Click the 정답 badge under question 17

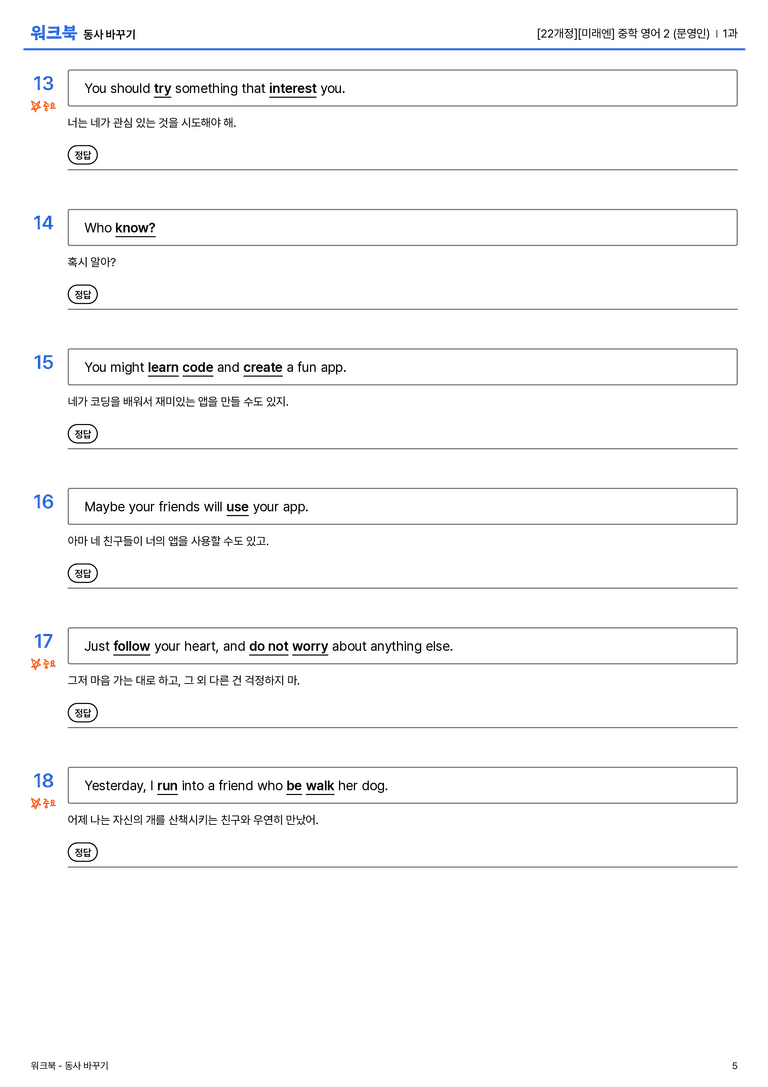click(82, 712)
